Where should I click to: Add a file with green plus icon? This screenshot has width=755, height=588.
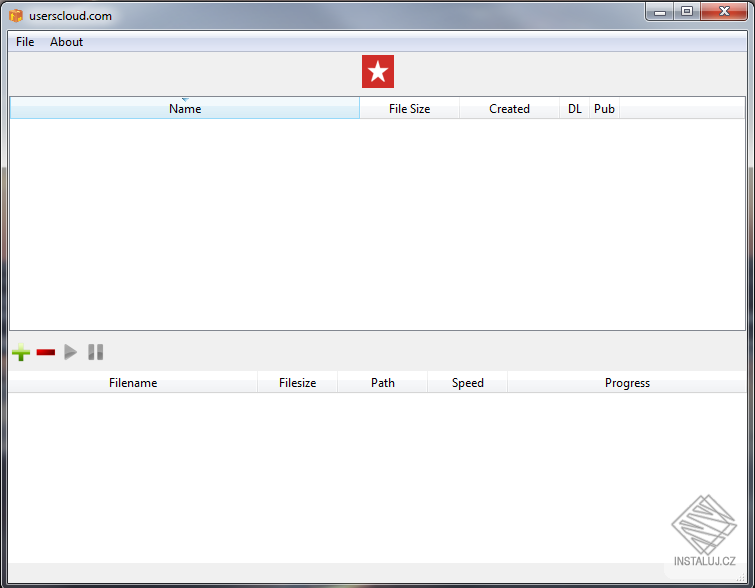tap(21, 352)
